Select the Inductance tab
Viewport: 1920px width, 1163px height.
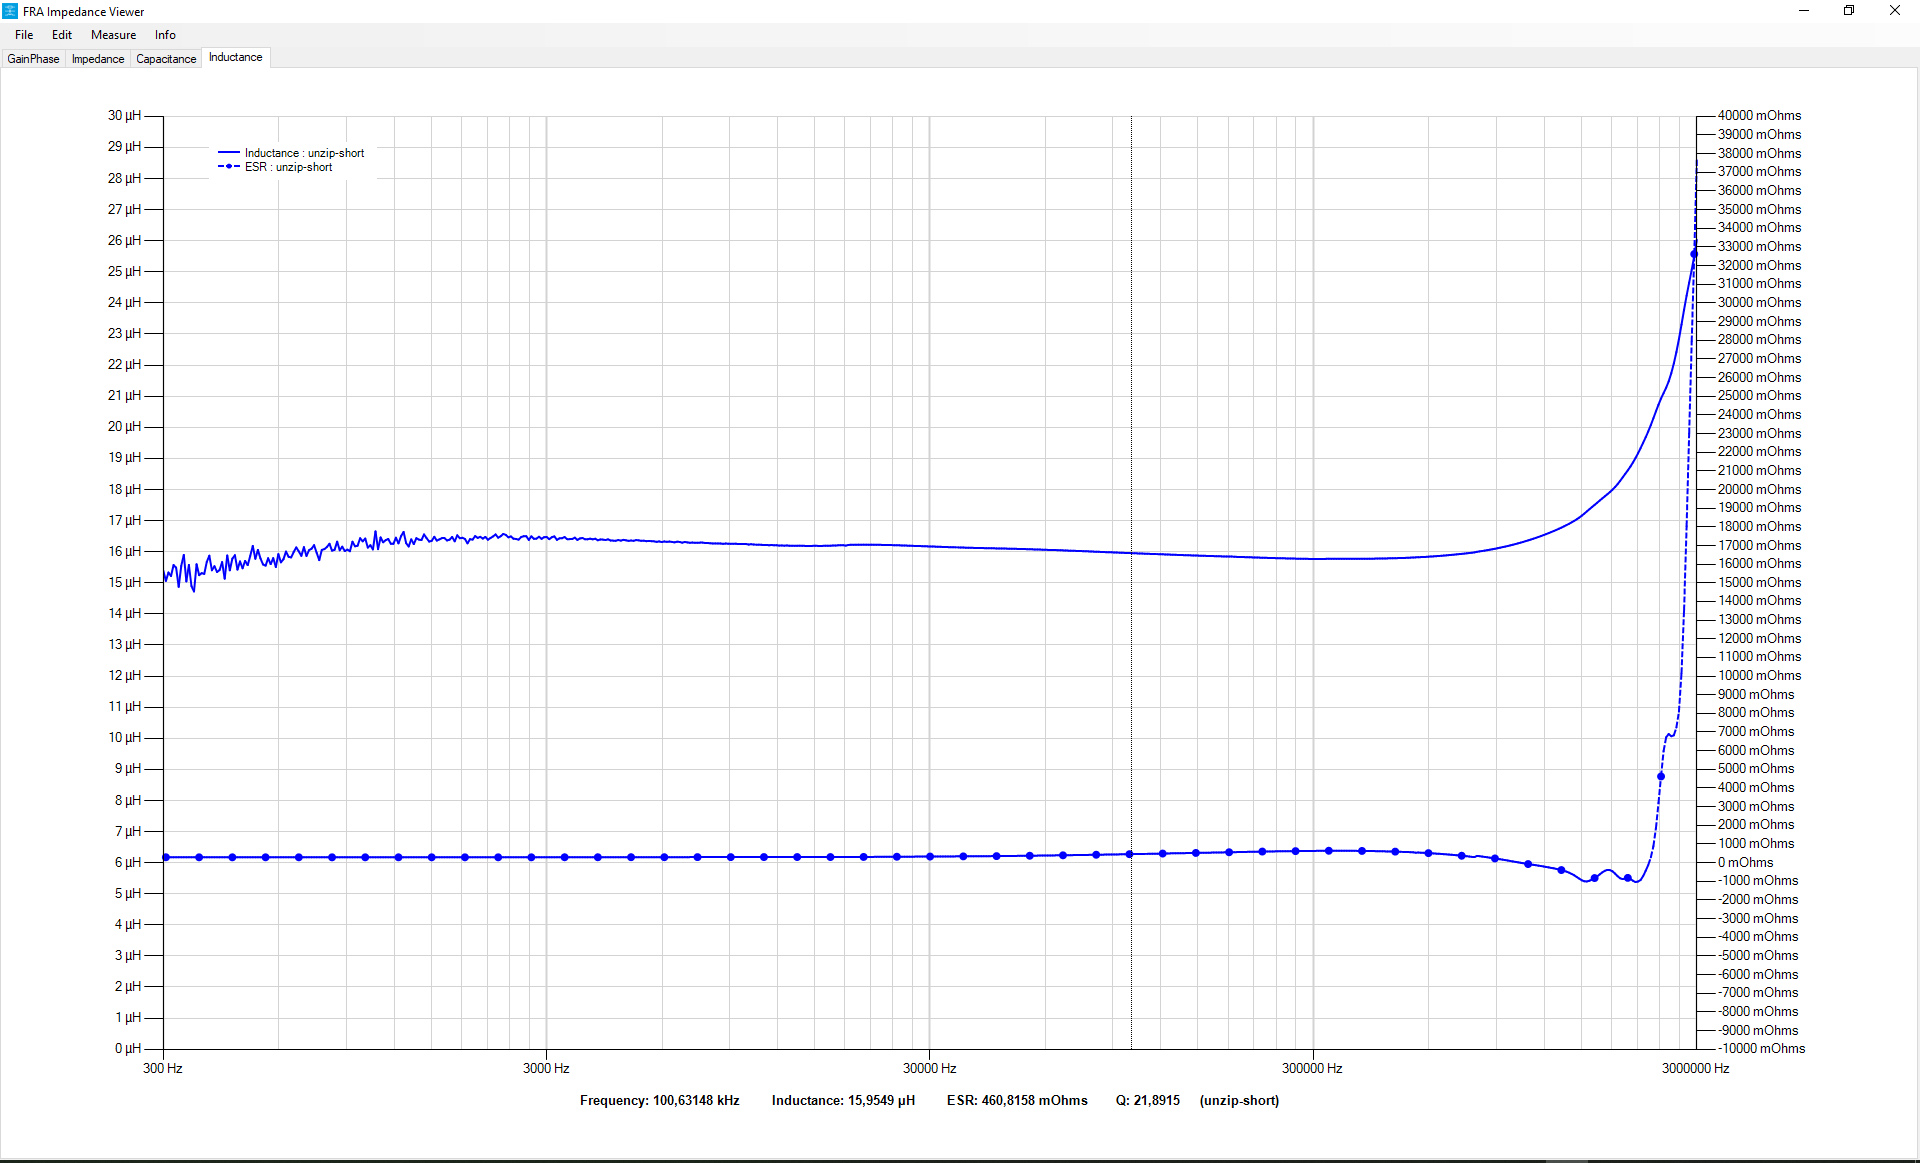click(236, 58)
